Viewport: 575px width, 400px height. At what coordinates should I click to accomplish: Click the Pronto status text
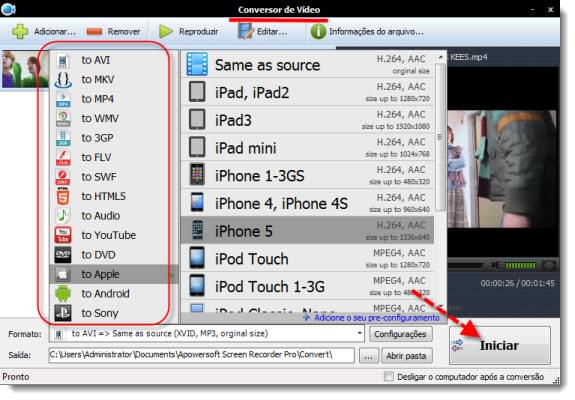coord(16,377)
